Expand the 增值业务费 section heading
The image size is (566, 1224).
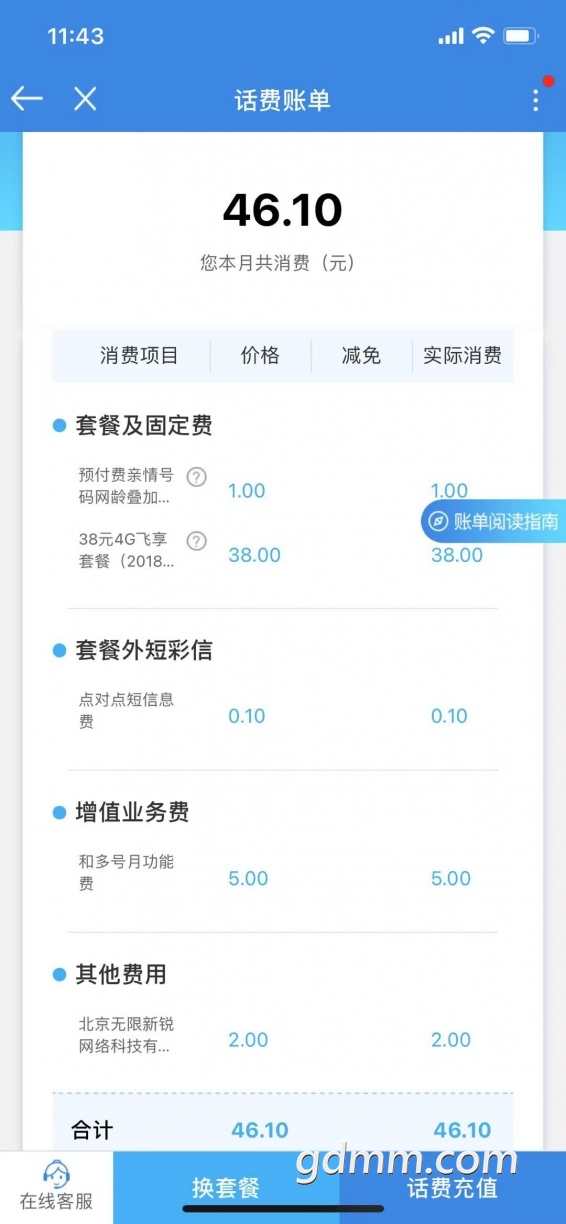pos(132,812)
